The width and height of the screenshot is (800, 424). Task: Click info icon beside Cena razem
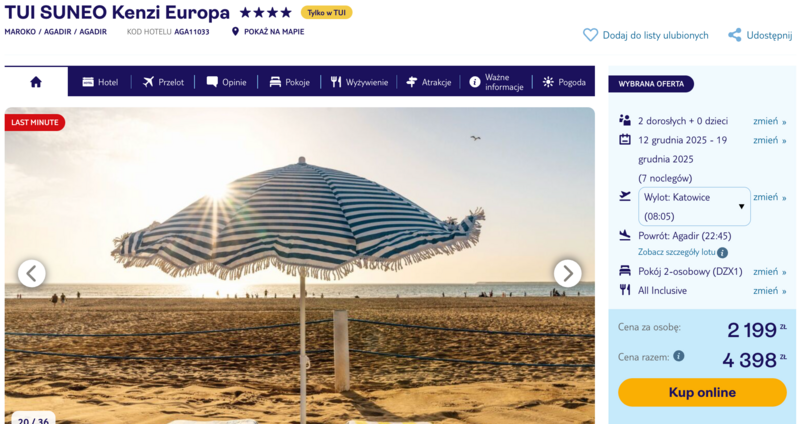[679, 356]
